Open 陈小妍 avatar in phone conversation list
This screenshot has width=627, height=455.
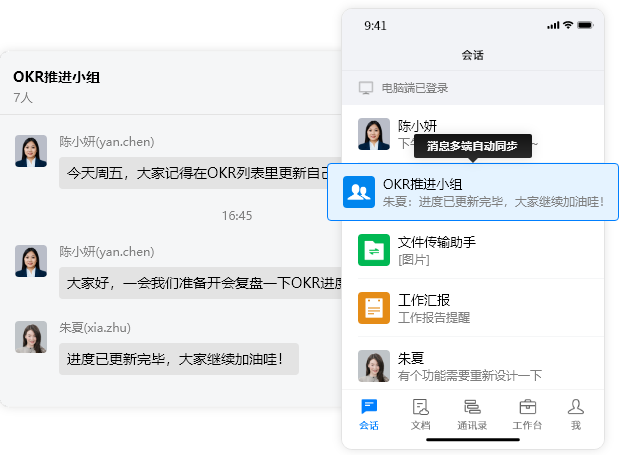click(374, 134)
